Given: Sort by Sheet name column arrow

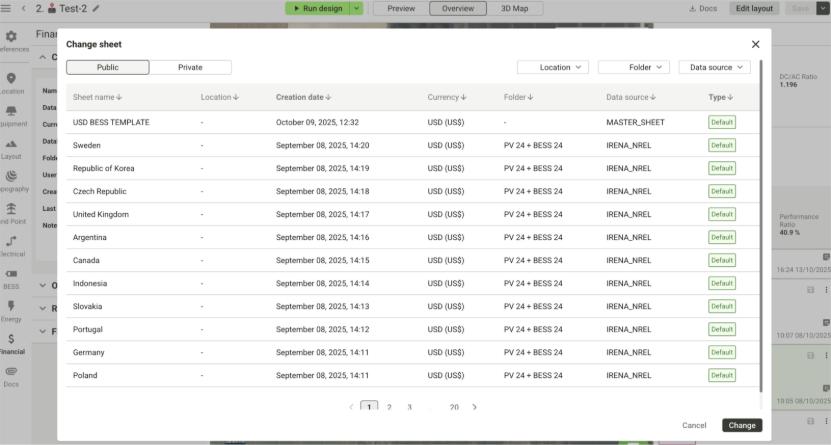Looking at the screenshot, I should [x=119, y=97].
